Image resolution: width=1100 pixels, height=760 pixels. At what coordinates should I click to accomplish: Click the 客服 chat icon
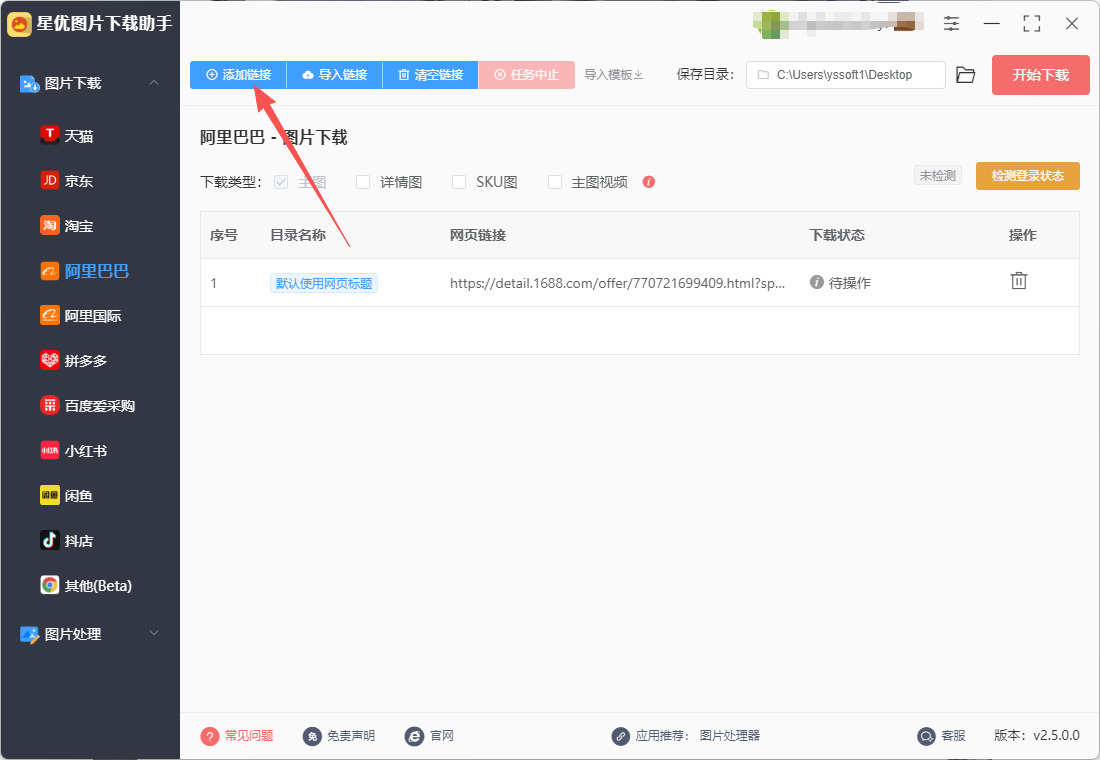click(927, 736)
